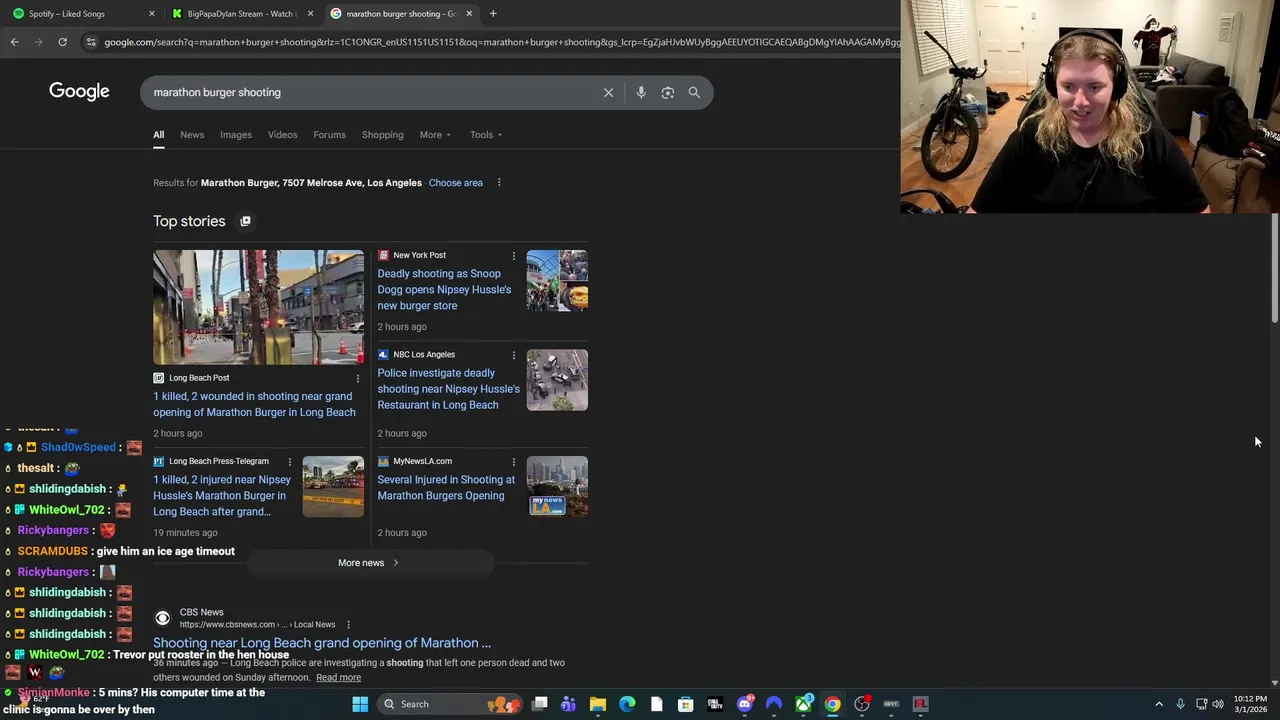1280x720 pixels.
Task: Open 1 killed, 2 injured Press-Telegram headline
Action: coord(222,496)
